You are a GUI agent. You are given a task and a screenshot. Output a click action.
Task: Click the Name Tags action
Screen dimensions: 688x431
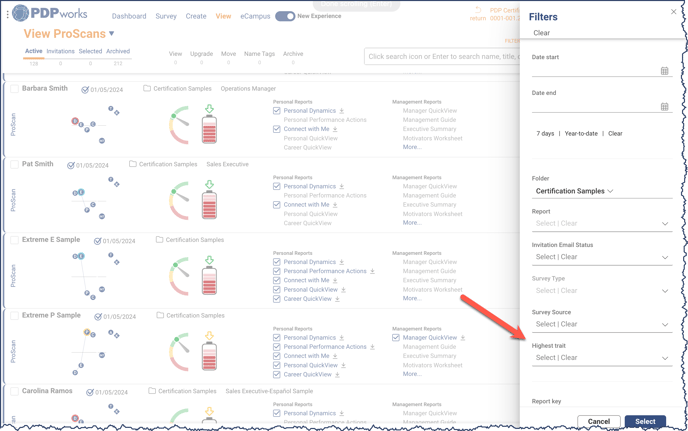point(259,54)
